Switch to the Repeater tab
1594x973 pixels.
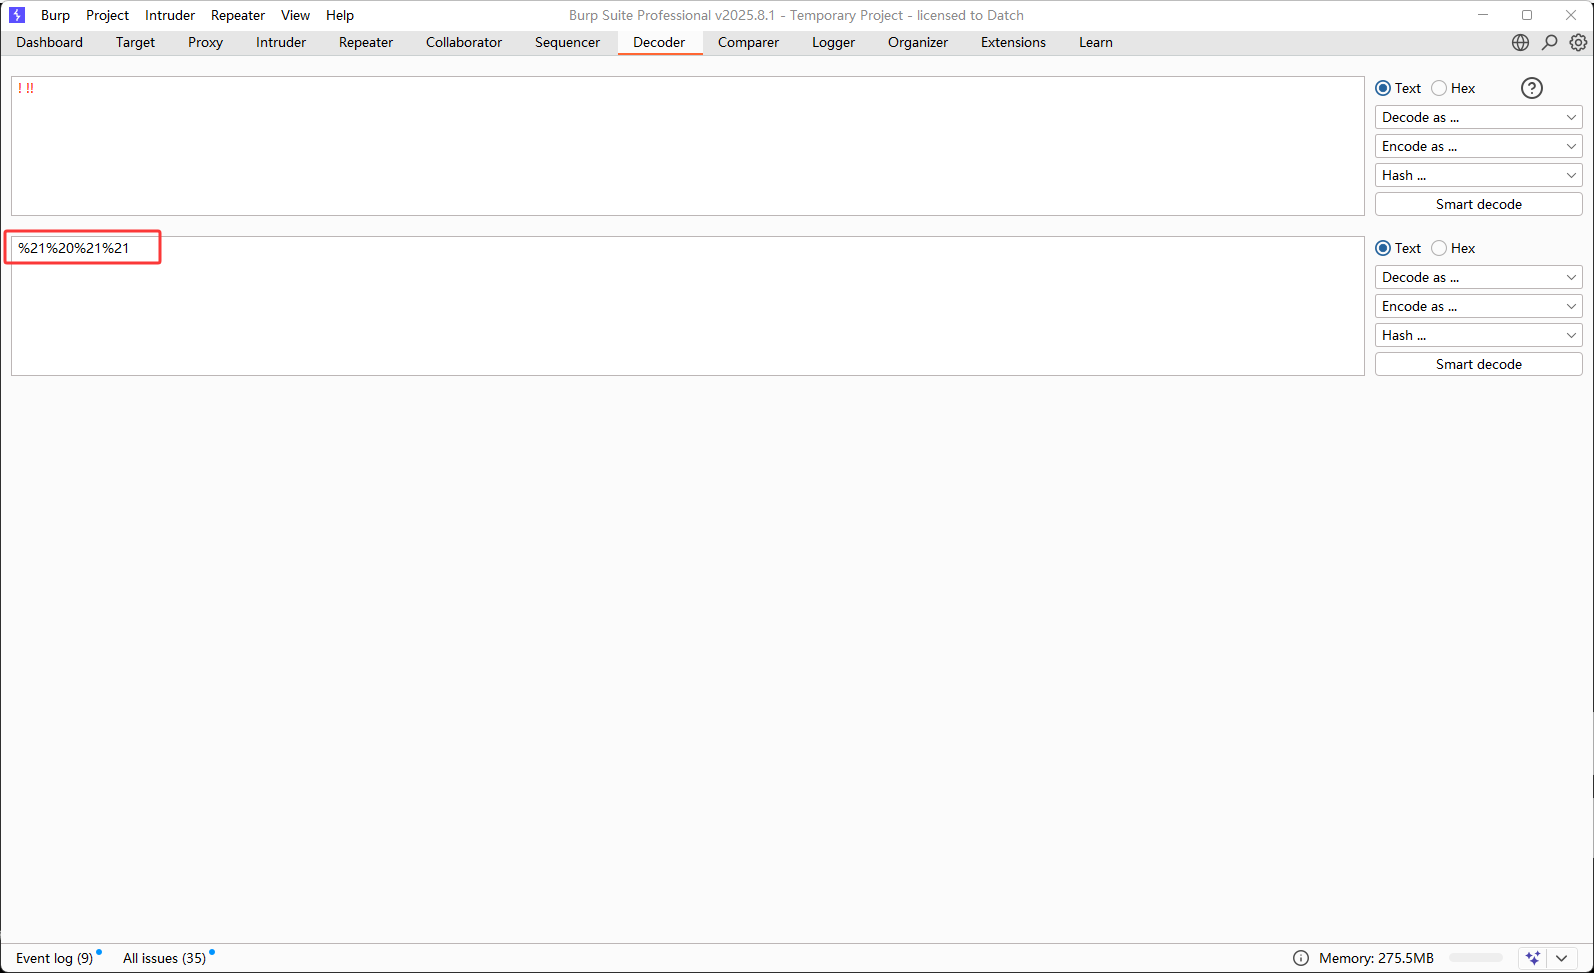366,42
